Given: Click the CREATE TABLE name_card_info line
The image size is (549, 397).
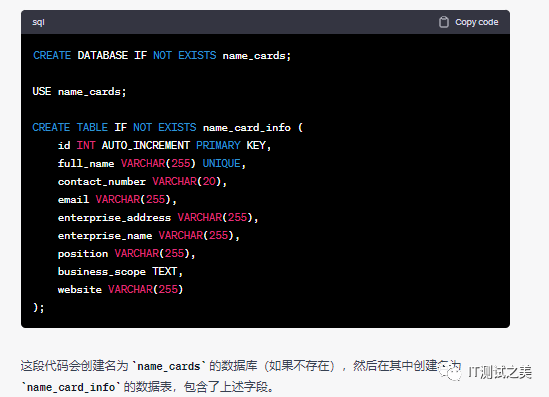Looking at the screenshot, I should tap(168, 127).
